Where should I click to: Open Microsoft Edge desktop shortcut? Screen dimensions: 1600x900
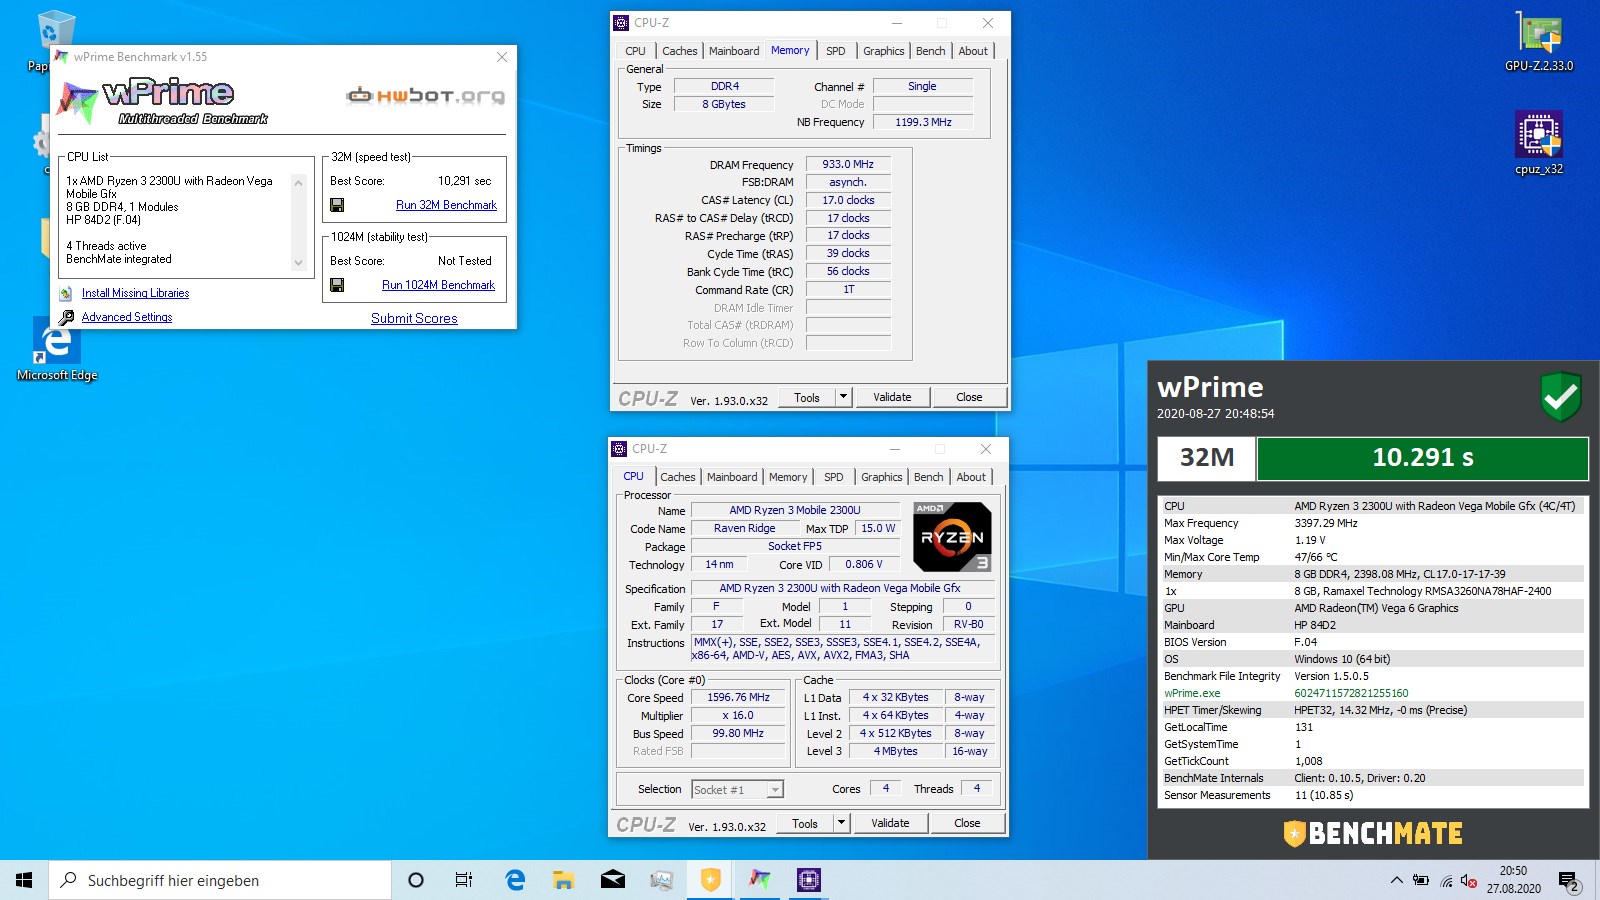57,350
